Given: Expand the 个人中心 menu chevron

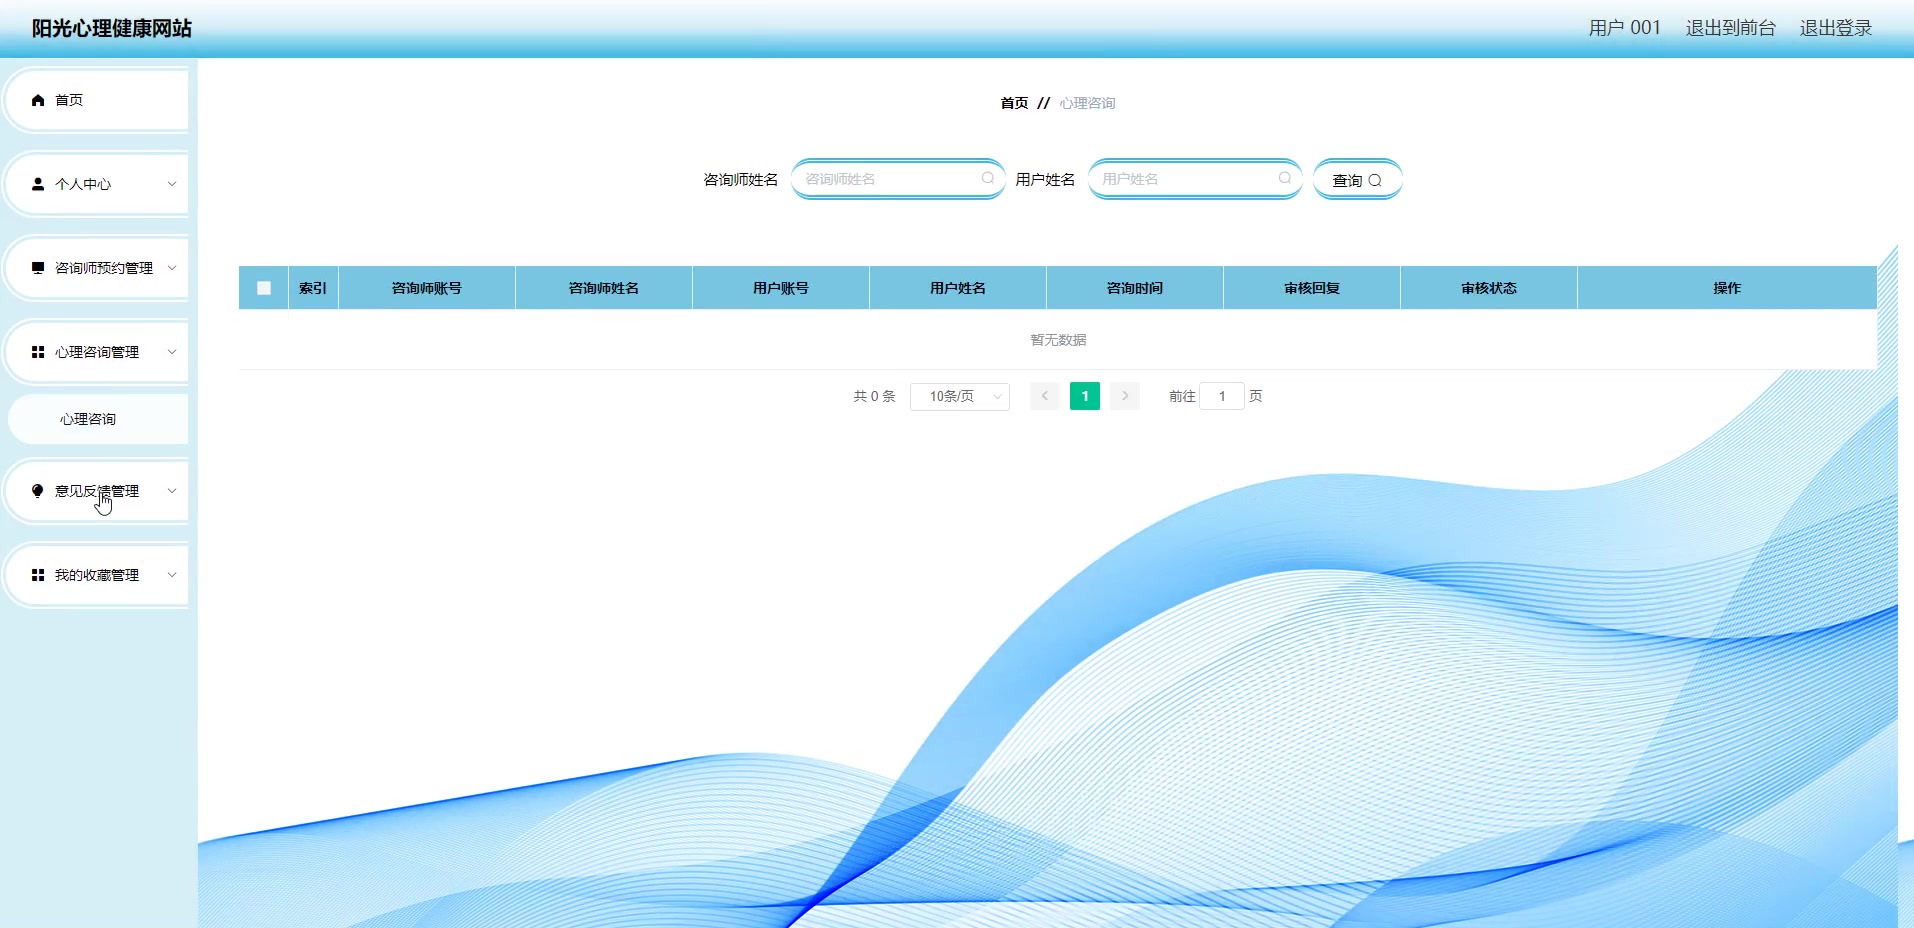Looking at the screenshot, I should [x=172, y=184].
